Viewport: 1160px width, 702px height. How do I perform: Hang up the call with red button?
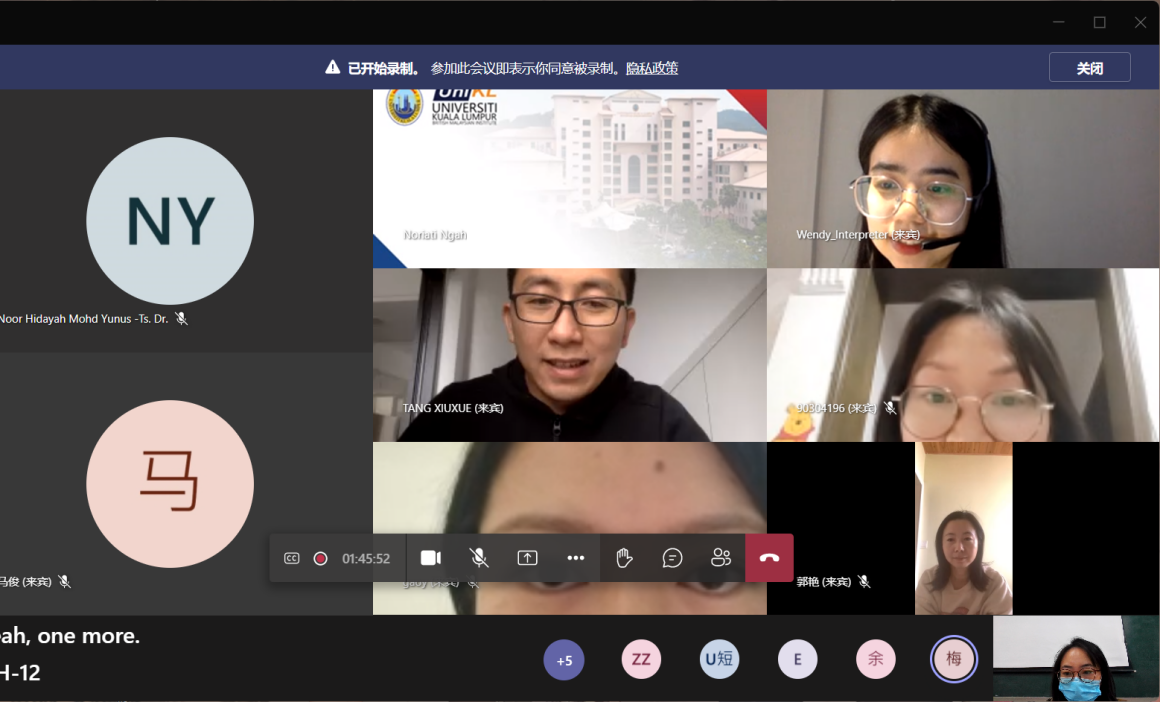point(769,558)
